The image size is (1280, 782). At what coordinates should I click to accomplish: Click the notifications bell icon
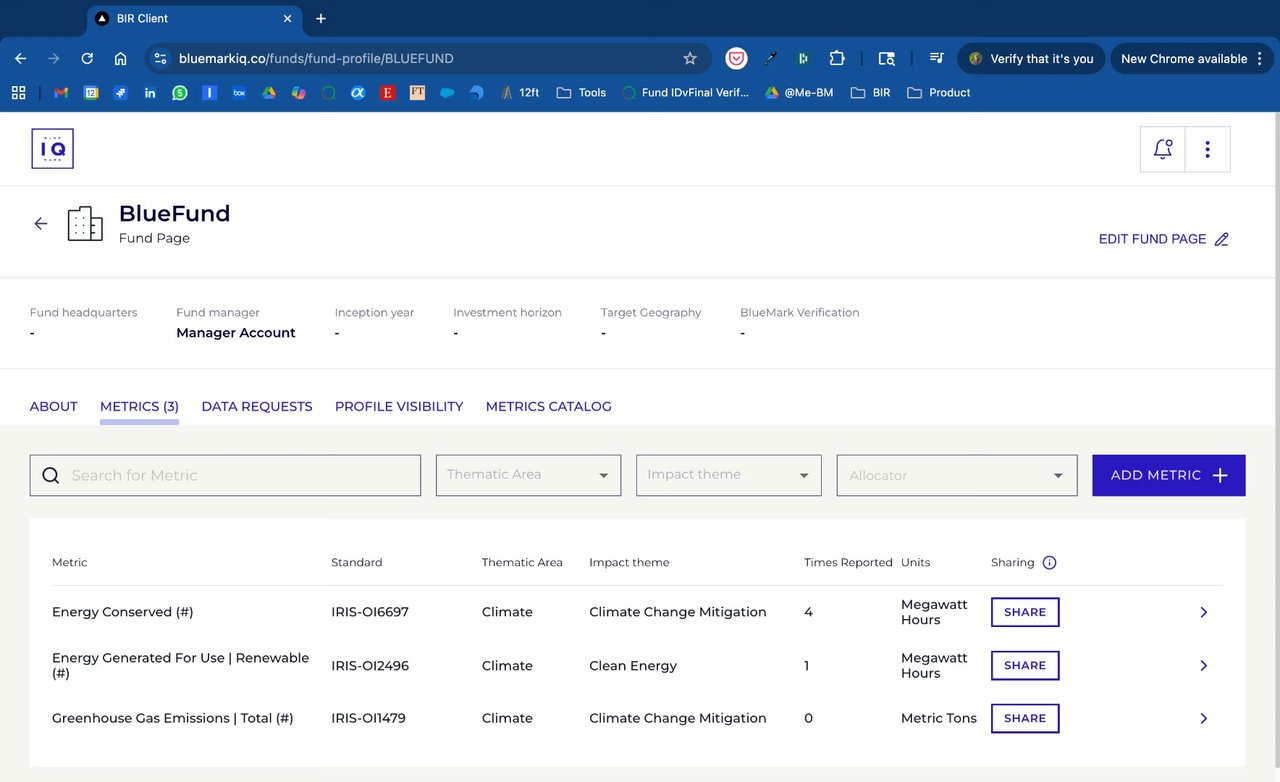(x=1162, y=149)
